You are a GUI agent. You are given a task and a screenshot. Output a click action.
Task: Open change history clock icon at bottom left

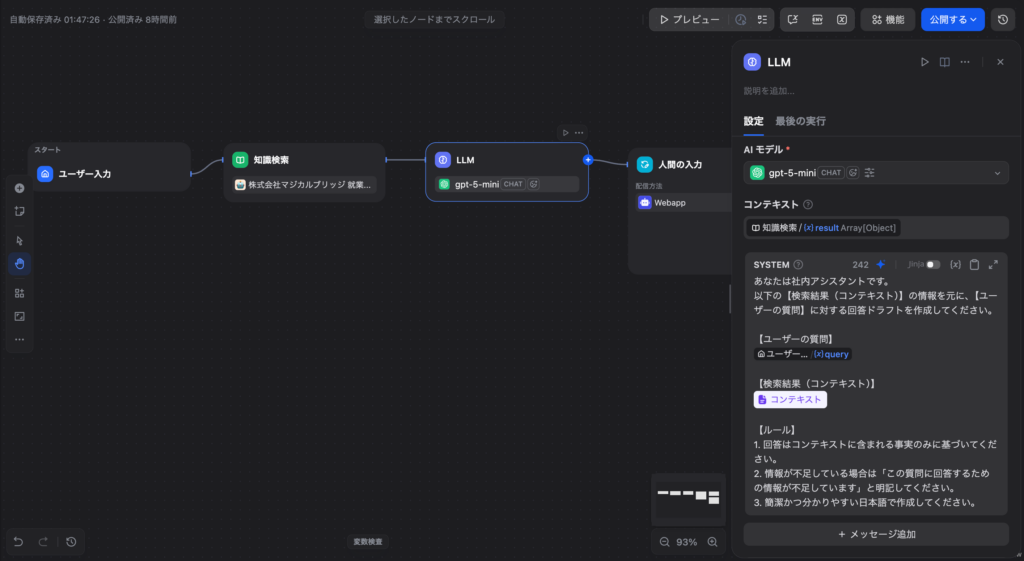[x=71, y=541]
